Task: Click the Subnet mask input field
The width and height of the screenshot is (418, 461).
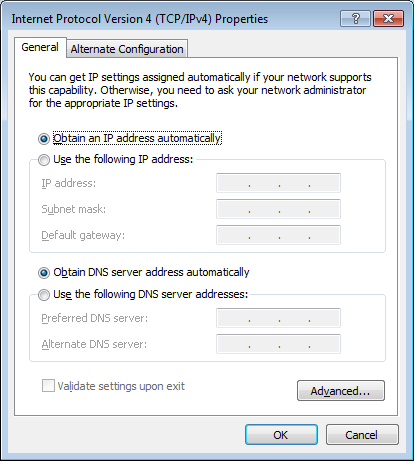Action: coord(278,209)
